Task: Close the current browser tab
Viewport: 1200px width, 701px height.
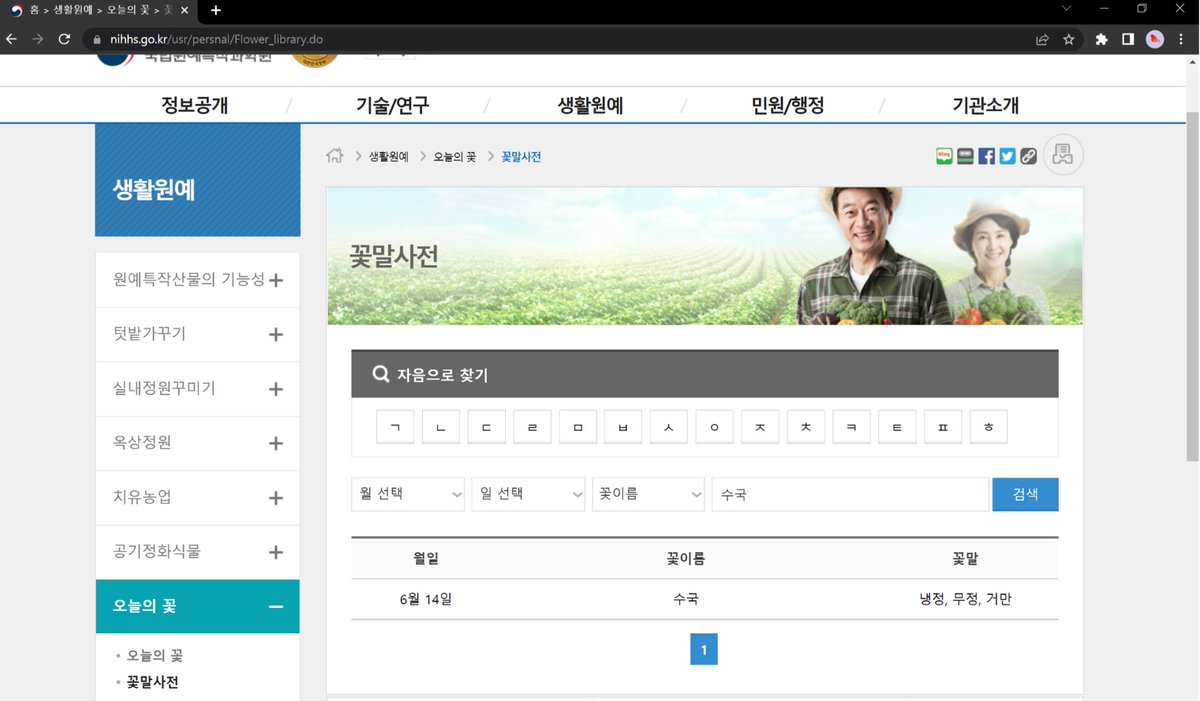Action: (184, 10)
